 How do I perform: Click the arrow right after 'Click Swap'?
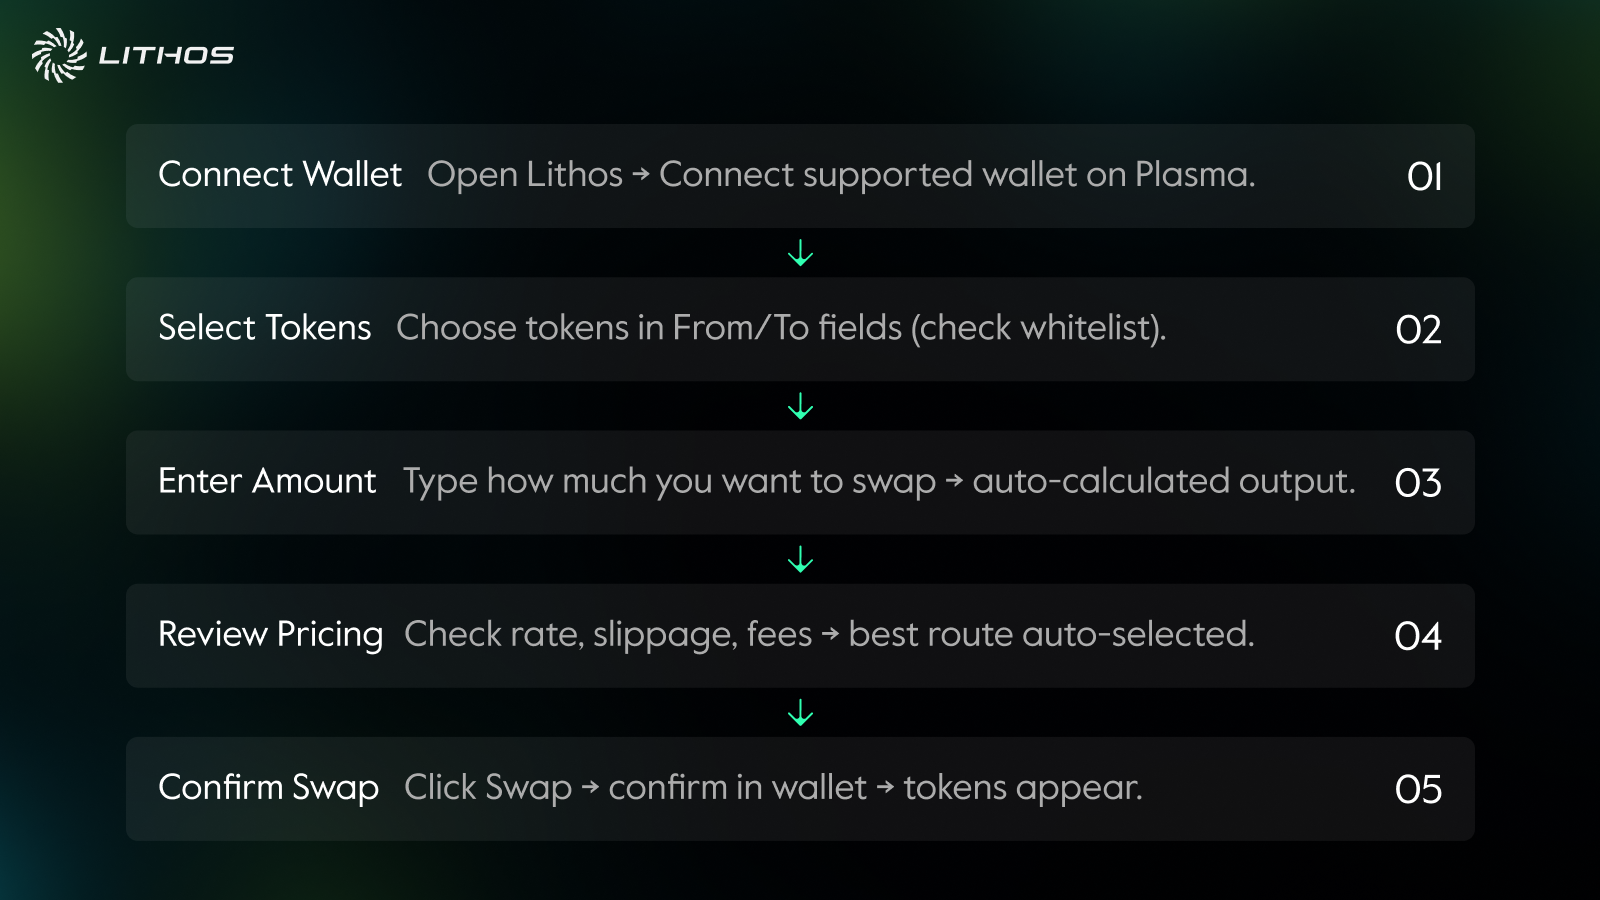590,788
